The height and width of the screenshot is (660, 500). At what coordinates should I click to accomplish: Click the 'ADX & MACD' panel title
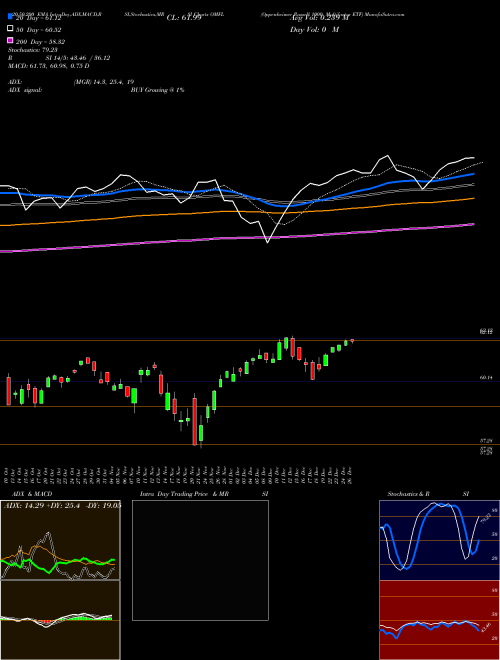coord(32,494)
